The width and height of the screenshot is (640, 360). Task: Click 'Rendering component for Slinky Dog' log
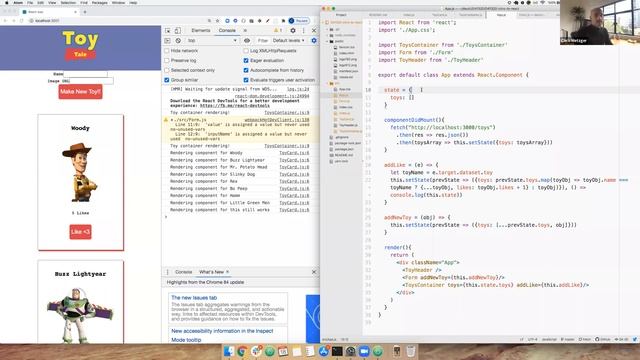click(212, 174)
